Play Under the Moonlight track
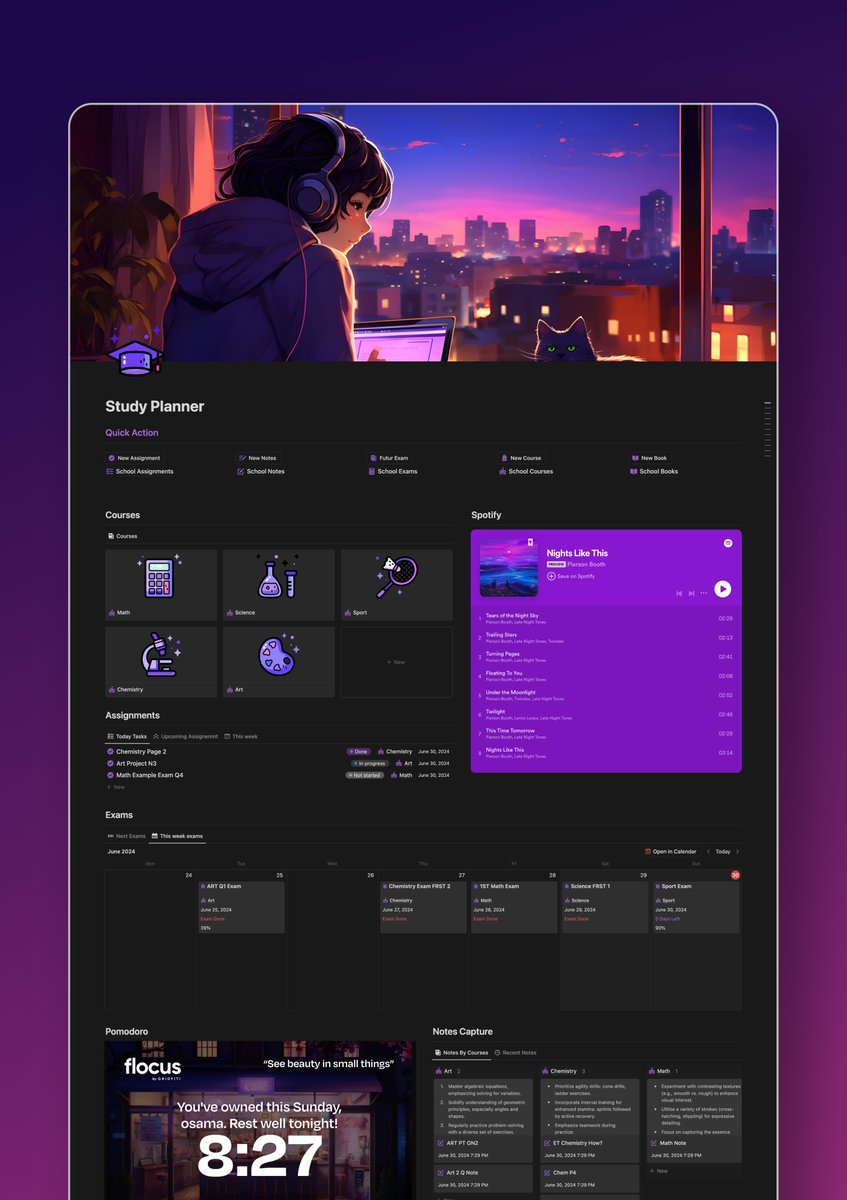847x1200 pixels. [x=606, y=695]
